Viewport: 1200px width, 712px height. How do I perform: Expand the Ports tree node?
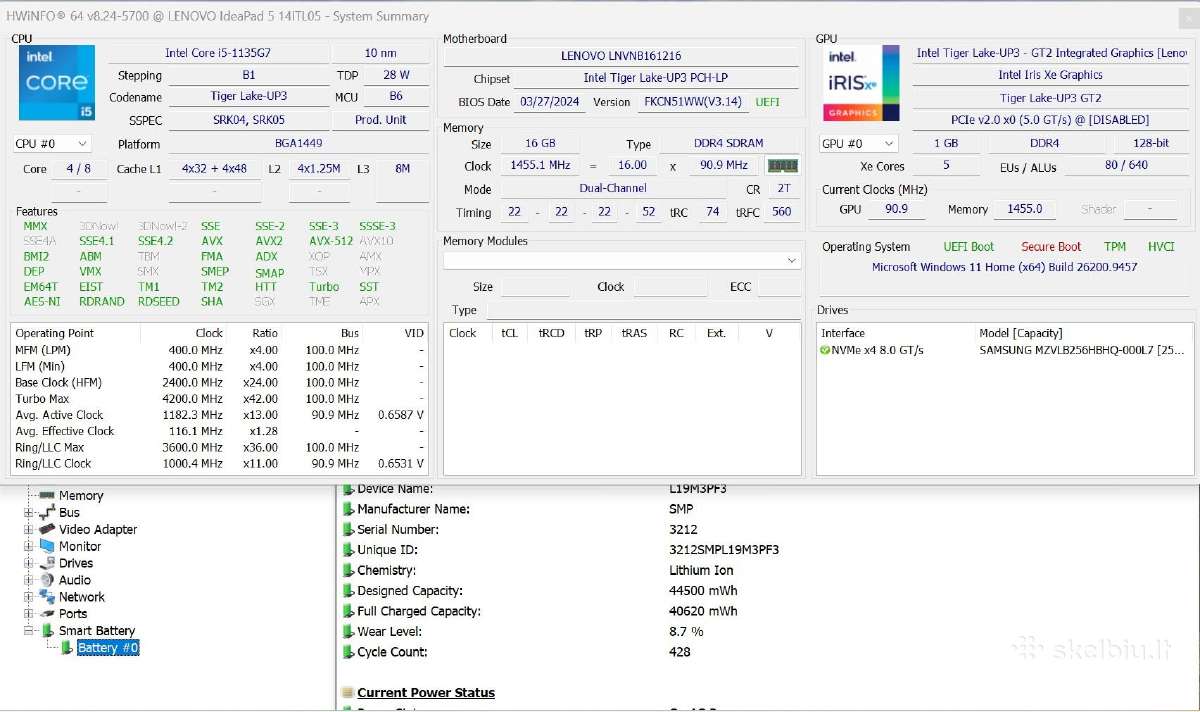coord(29,613)
